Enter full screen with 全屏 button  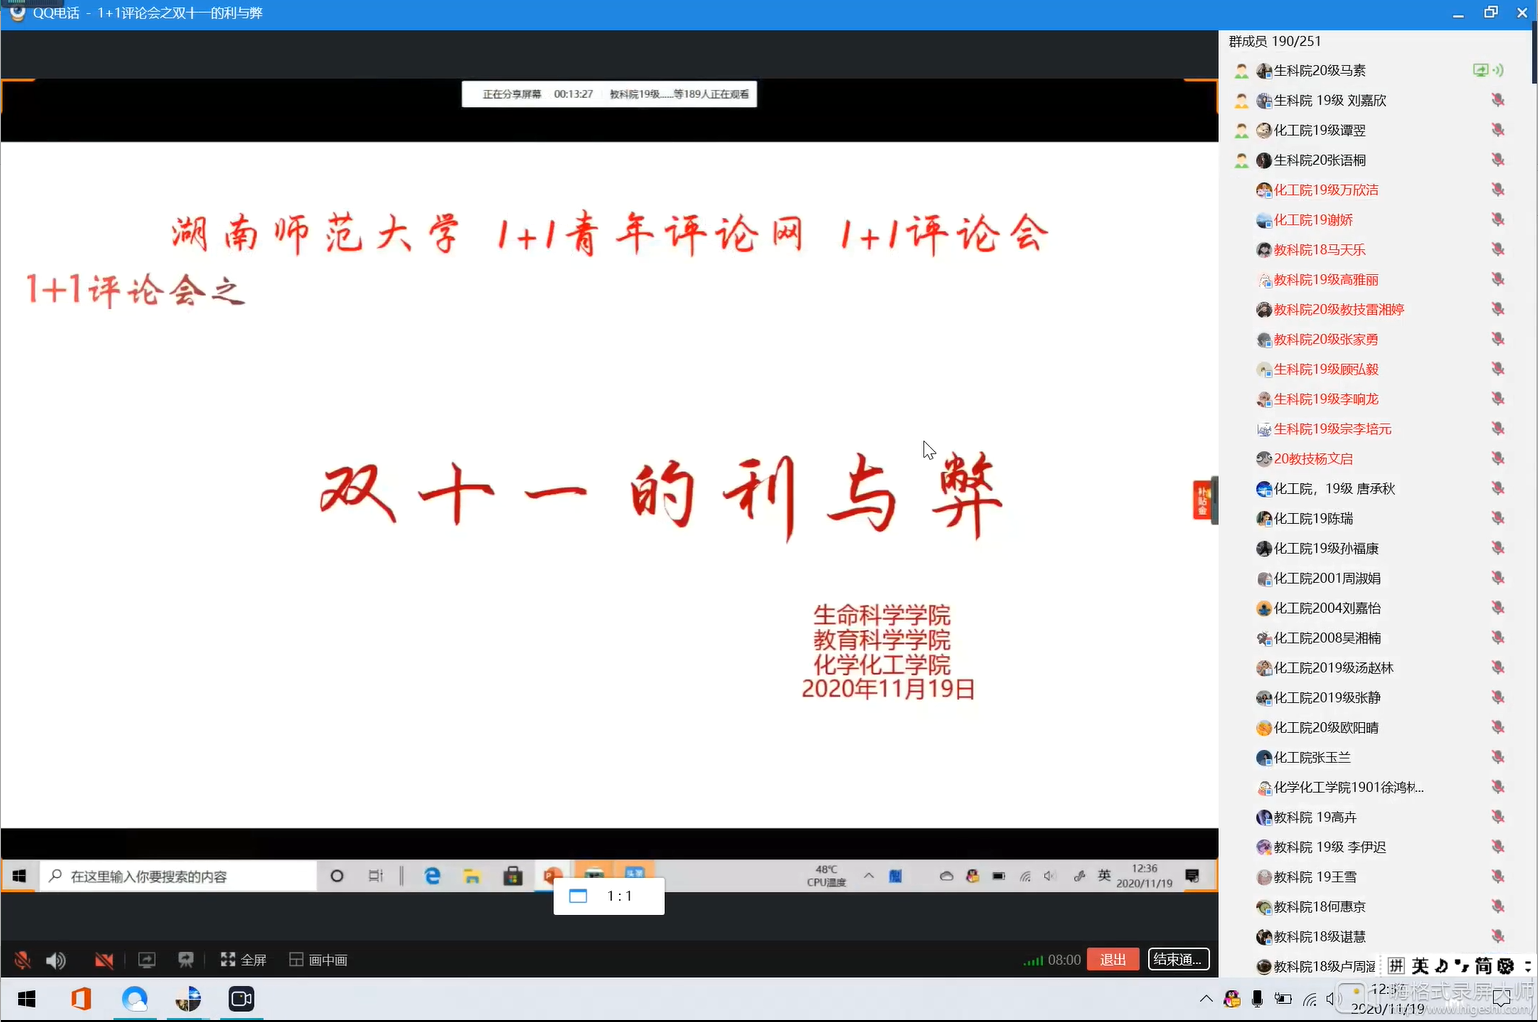point(244,960)
